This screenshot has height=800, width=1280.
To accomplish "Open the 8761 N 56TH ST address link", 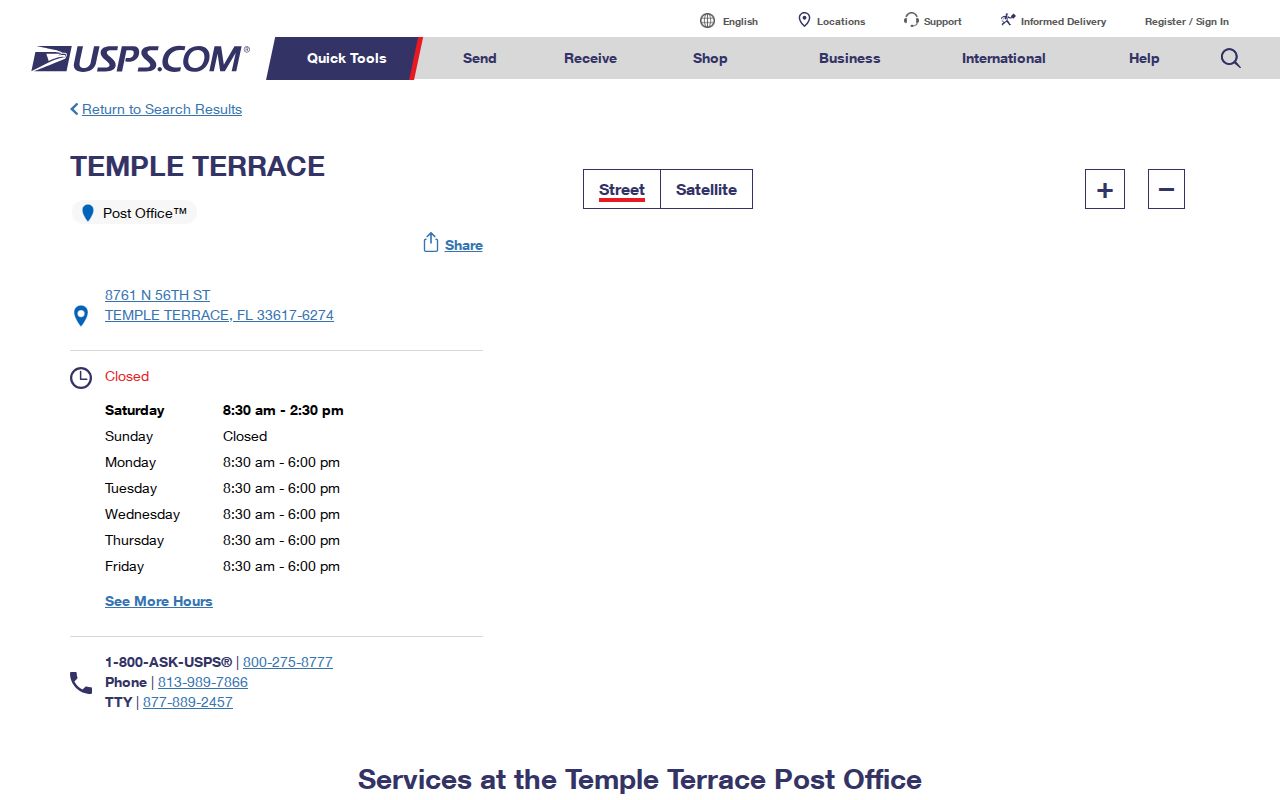I will coord(219,305).
